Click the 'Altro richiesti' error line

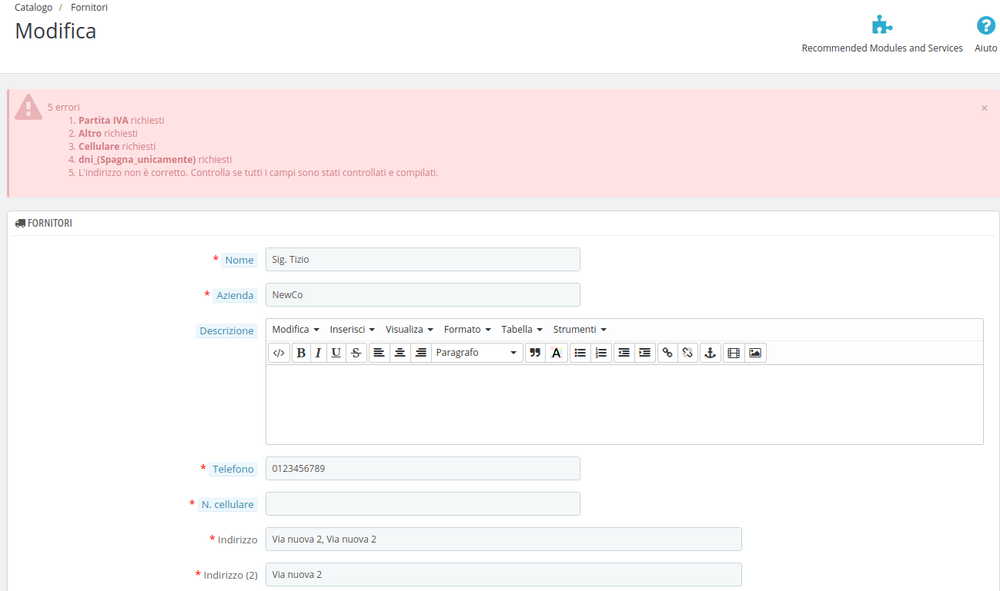[x=108, y=133]
